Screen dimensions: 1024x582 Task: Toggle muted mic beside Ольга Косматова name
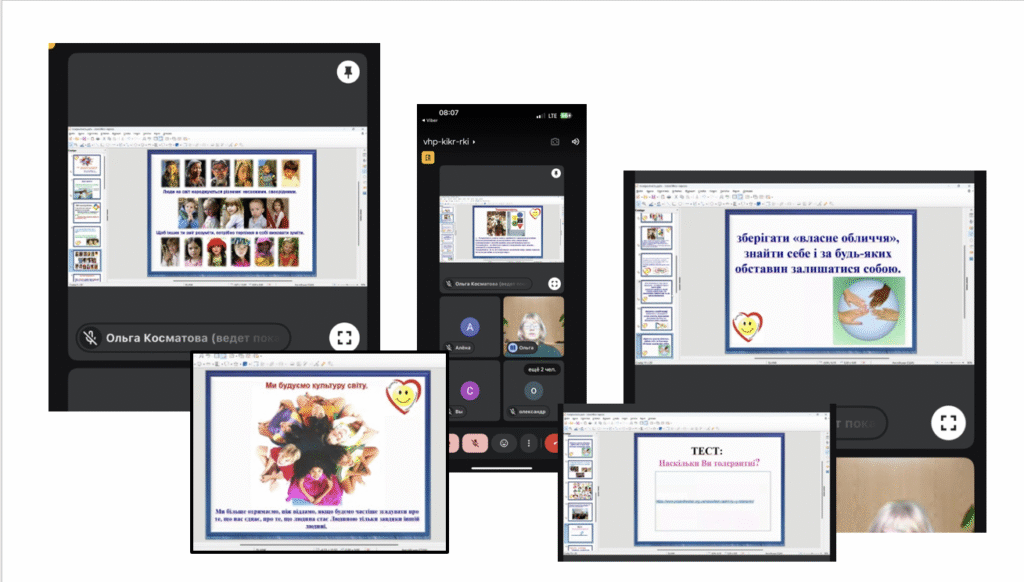coord(90,338)
